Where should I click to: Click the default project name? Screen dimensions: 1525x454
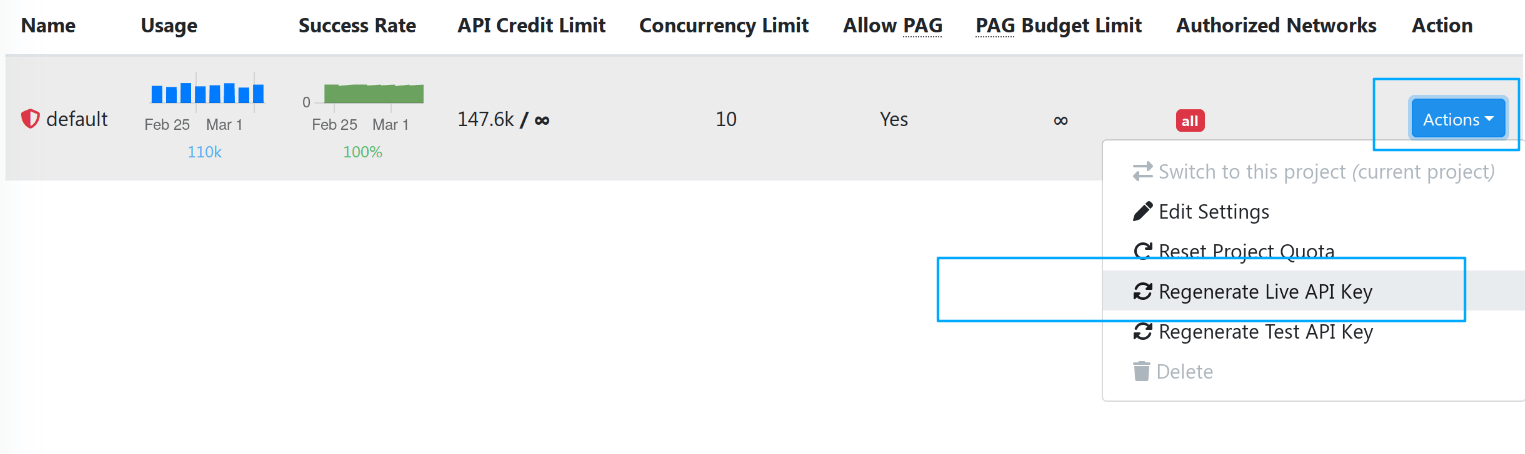pyautogui.click(x=77, y=119)
